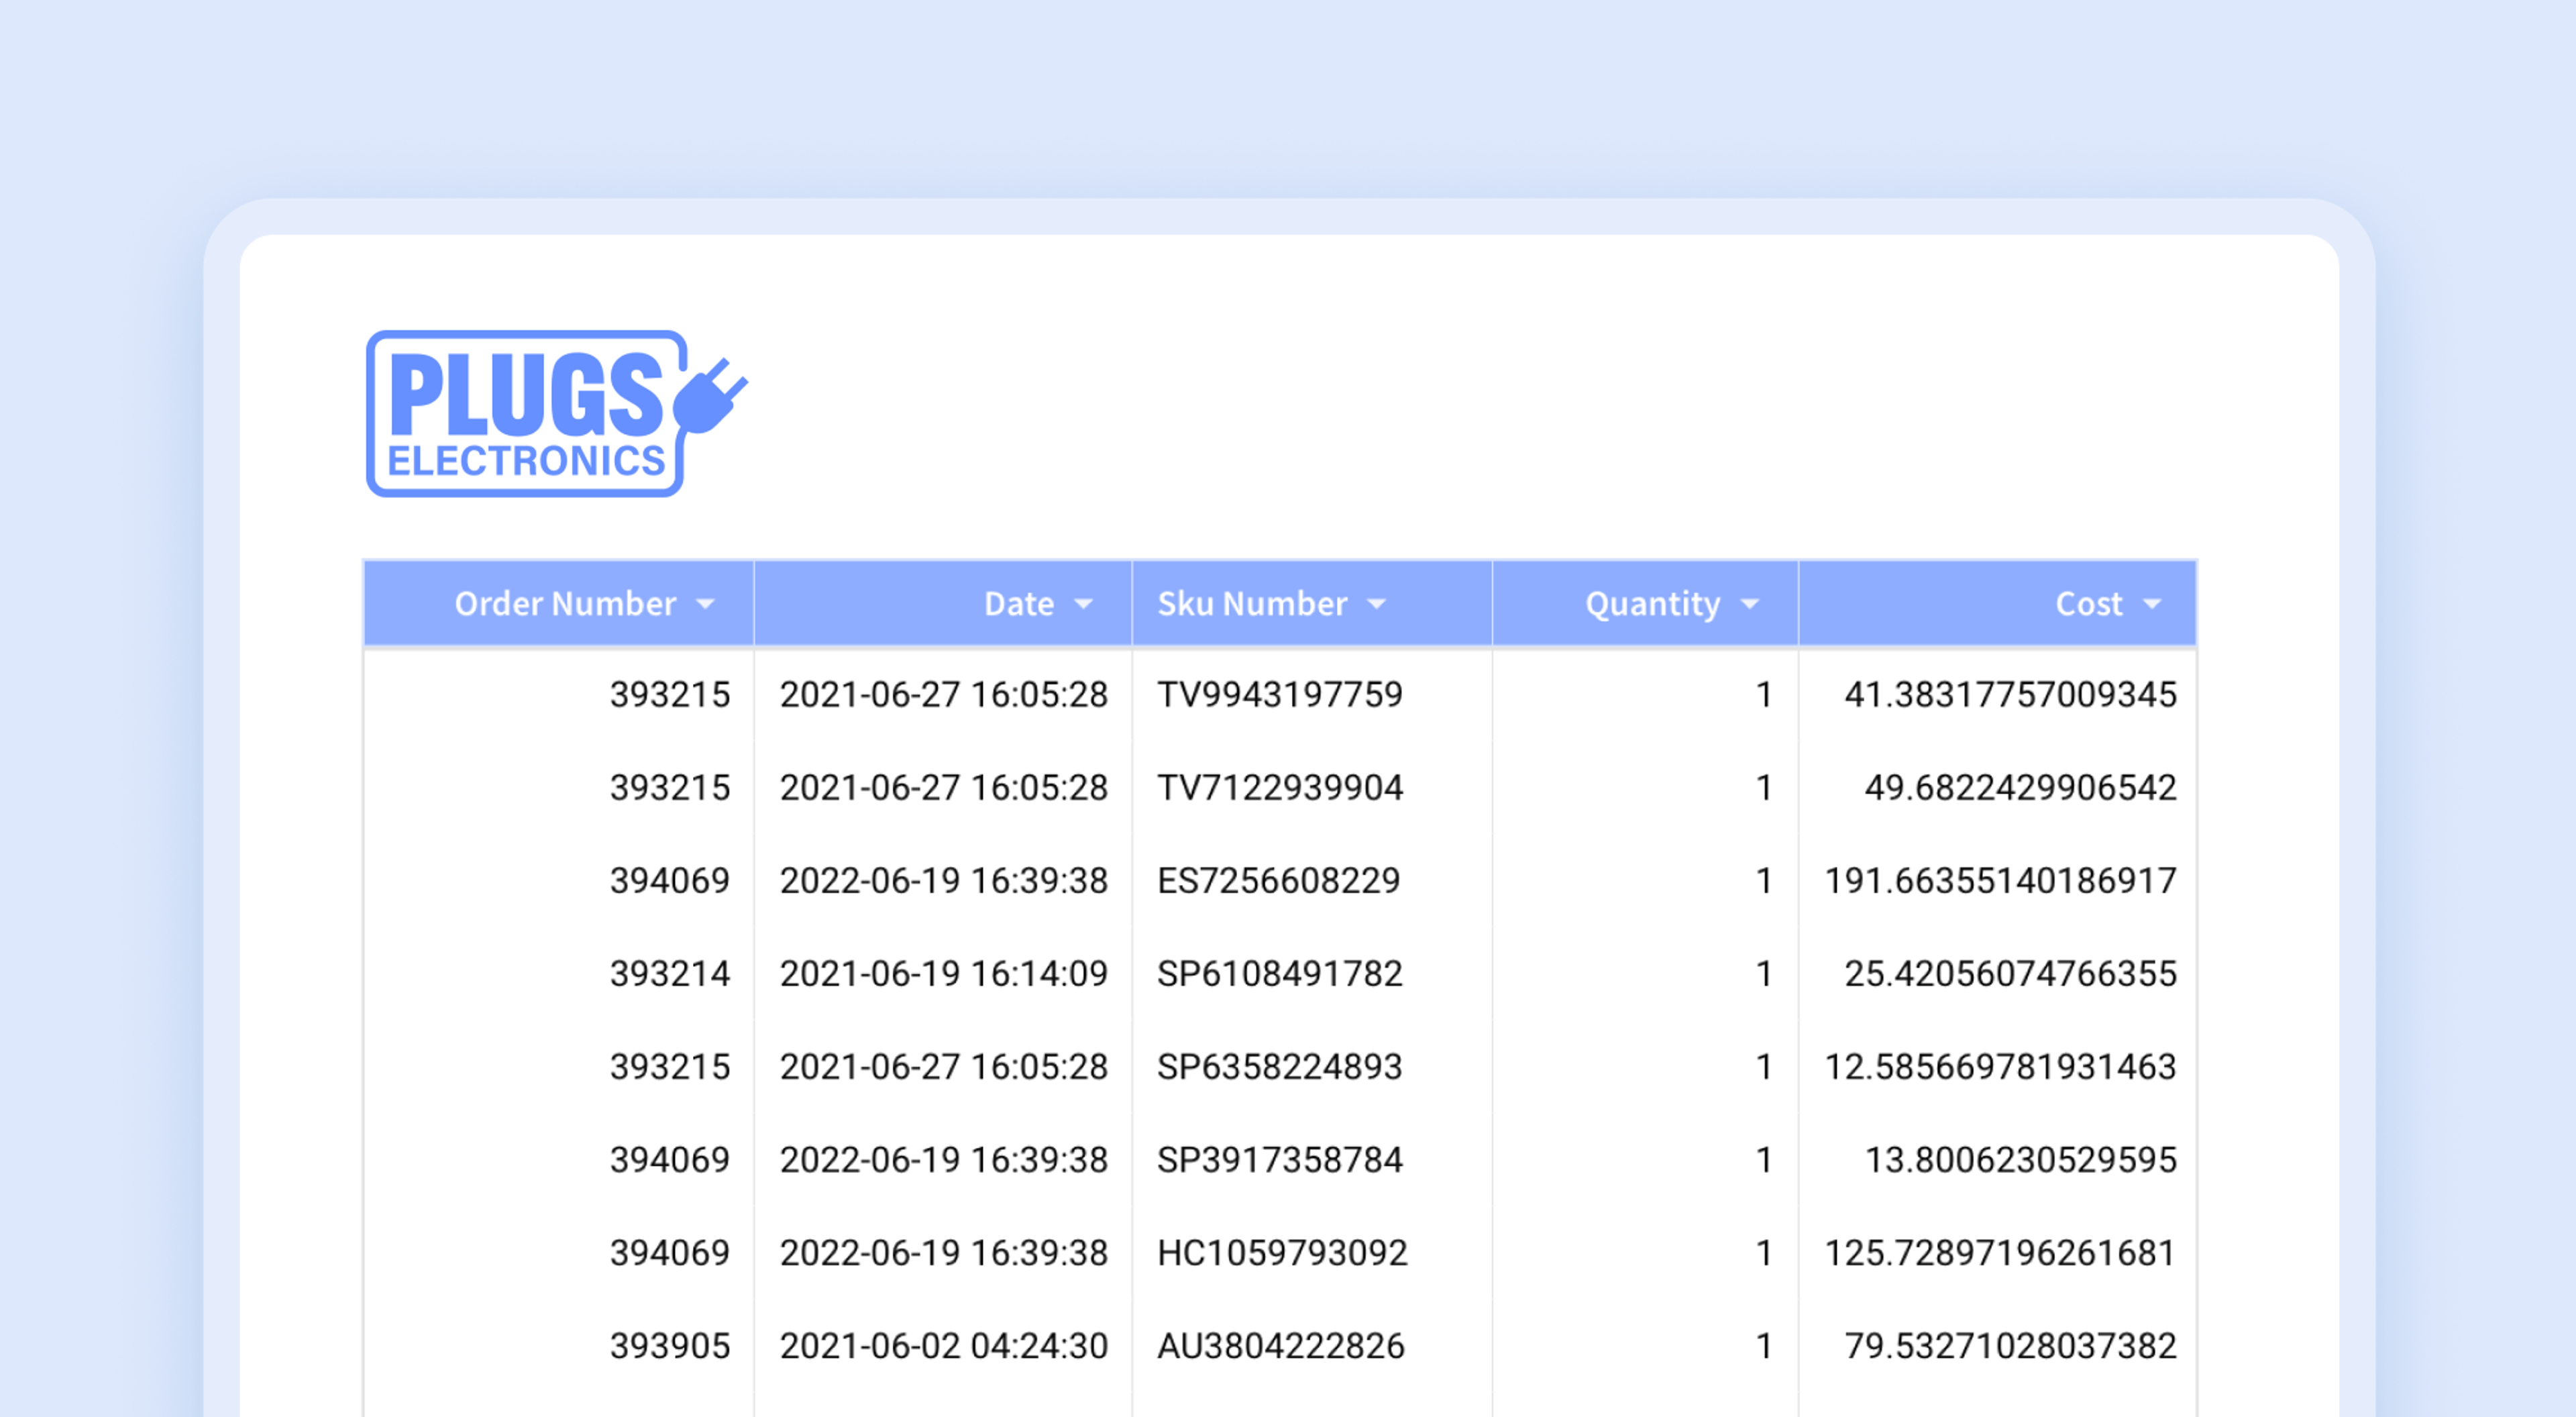Image resolution: width=2576 pixels, height=1417 pixels.
Task: Select SKU cell SP6358224893
Action: pos(1280,1066)
